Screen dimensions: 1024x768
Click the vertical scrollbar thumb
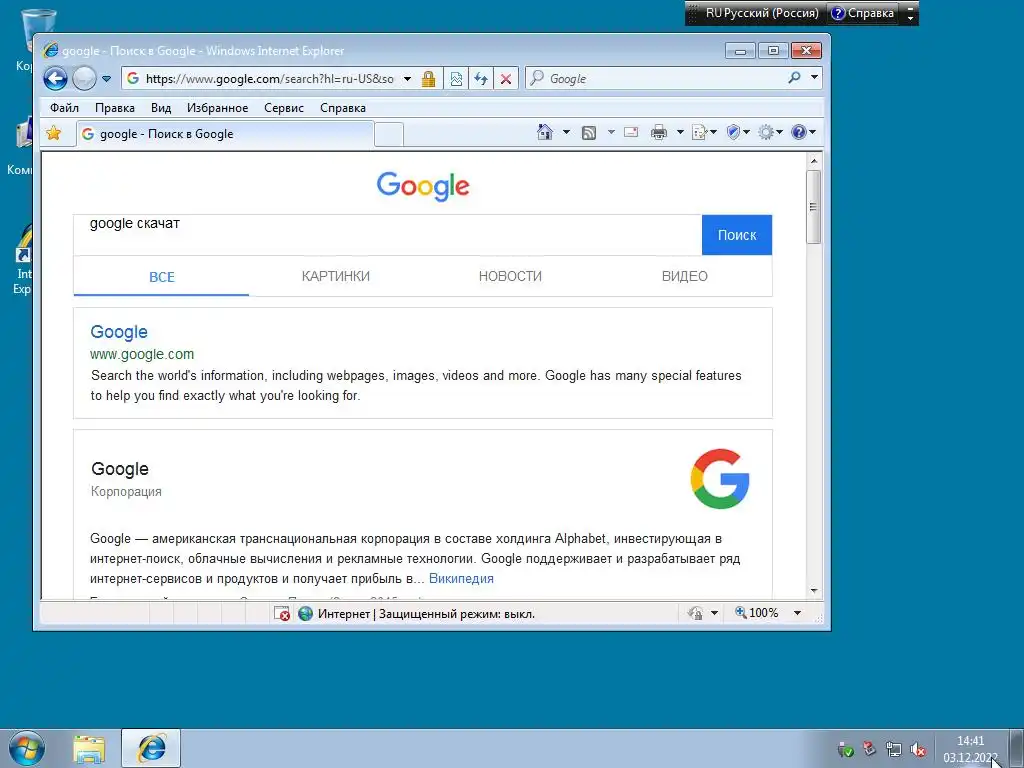pos(814,207)
